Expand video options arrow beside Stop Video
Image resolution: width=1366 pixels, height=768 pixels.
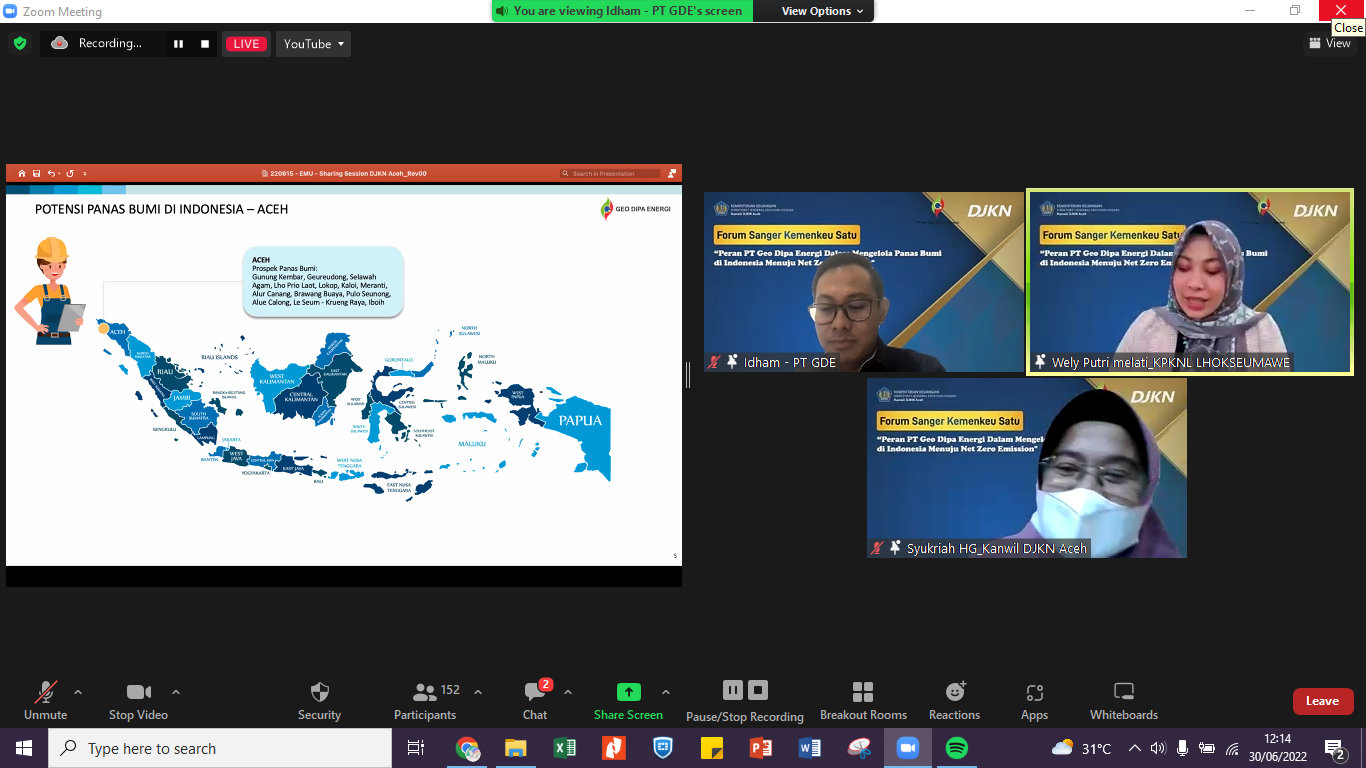(176, 692)
